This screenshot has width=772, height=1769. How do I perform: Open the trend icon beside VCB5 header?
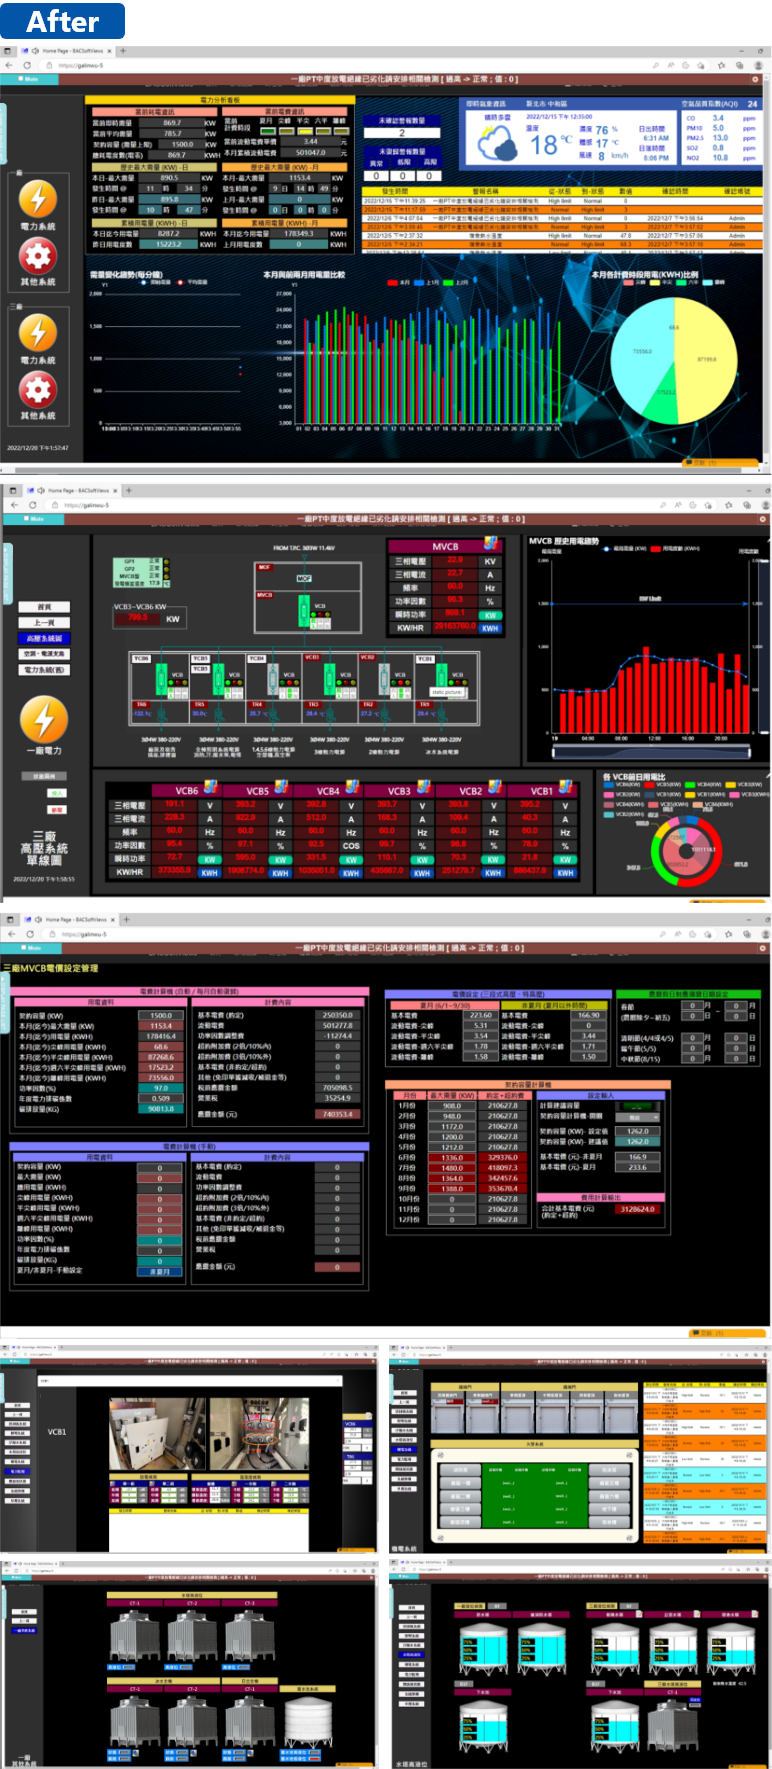click(x=281, y=788)
